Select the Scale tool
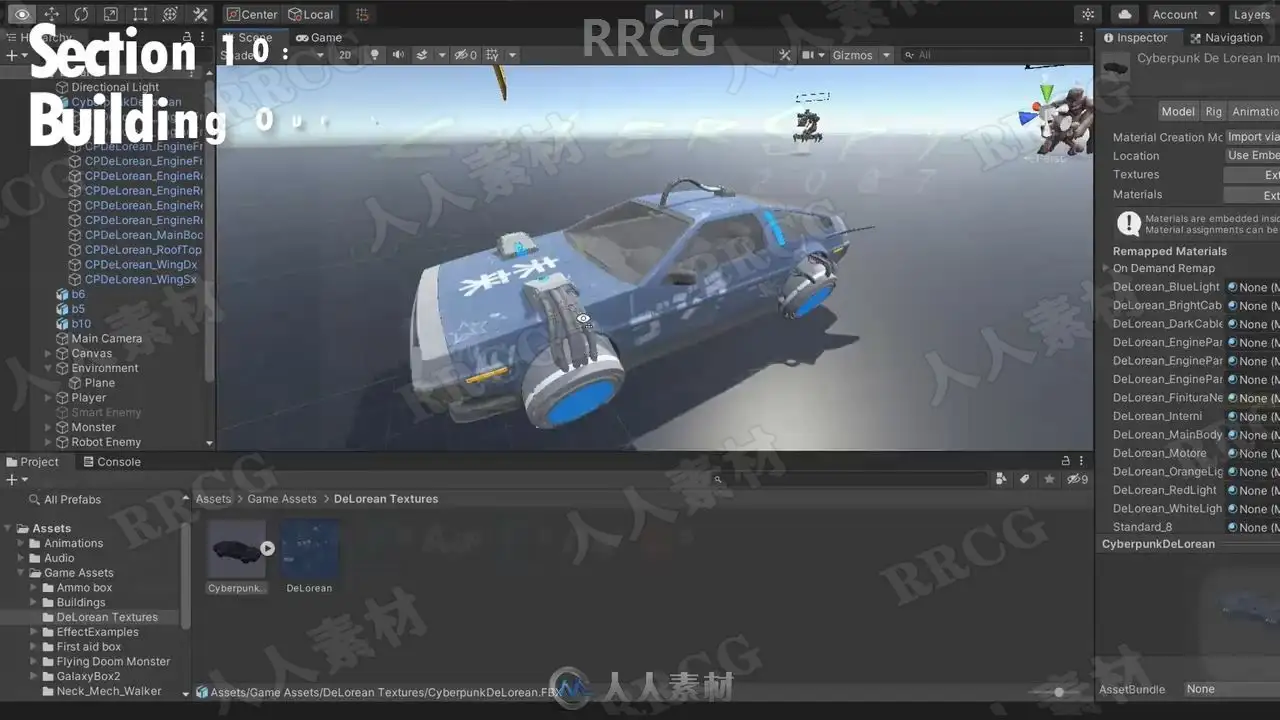 pyautogui.click(x=110, y=14)
